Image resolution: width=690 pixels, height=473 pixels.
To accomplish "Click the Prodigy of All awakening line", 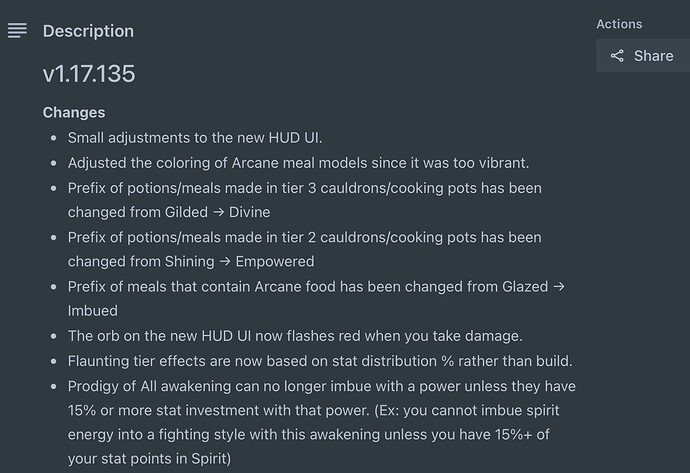I will point(322,422).
